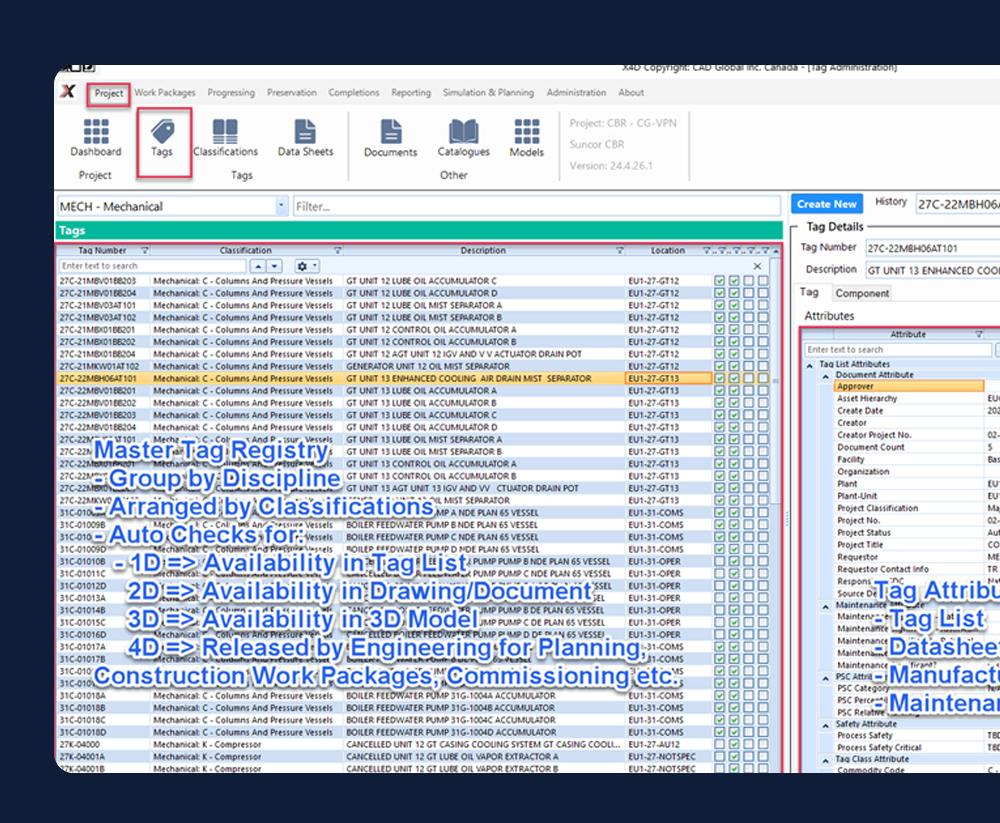1000x823 pixels.
Task: Collapse the Maintenance Attribute group
Action: (825, 605)
